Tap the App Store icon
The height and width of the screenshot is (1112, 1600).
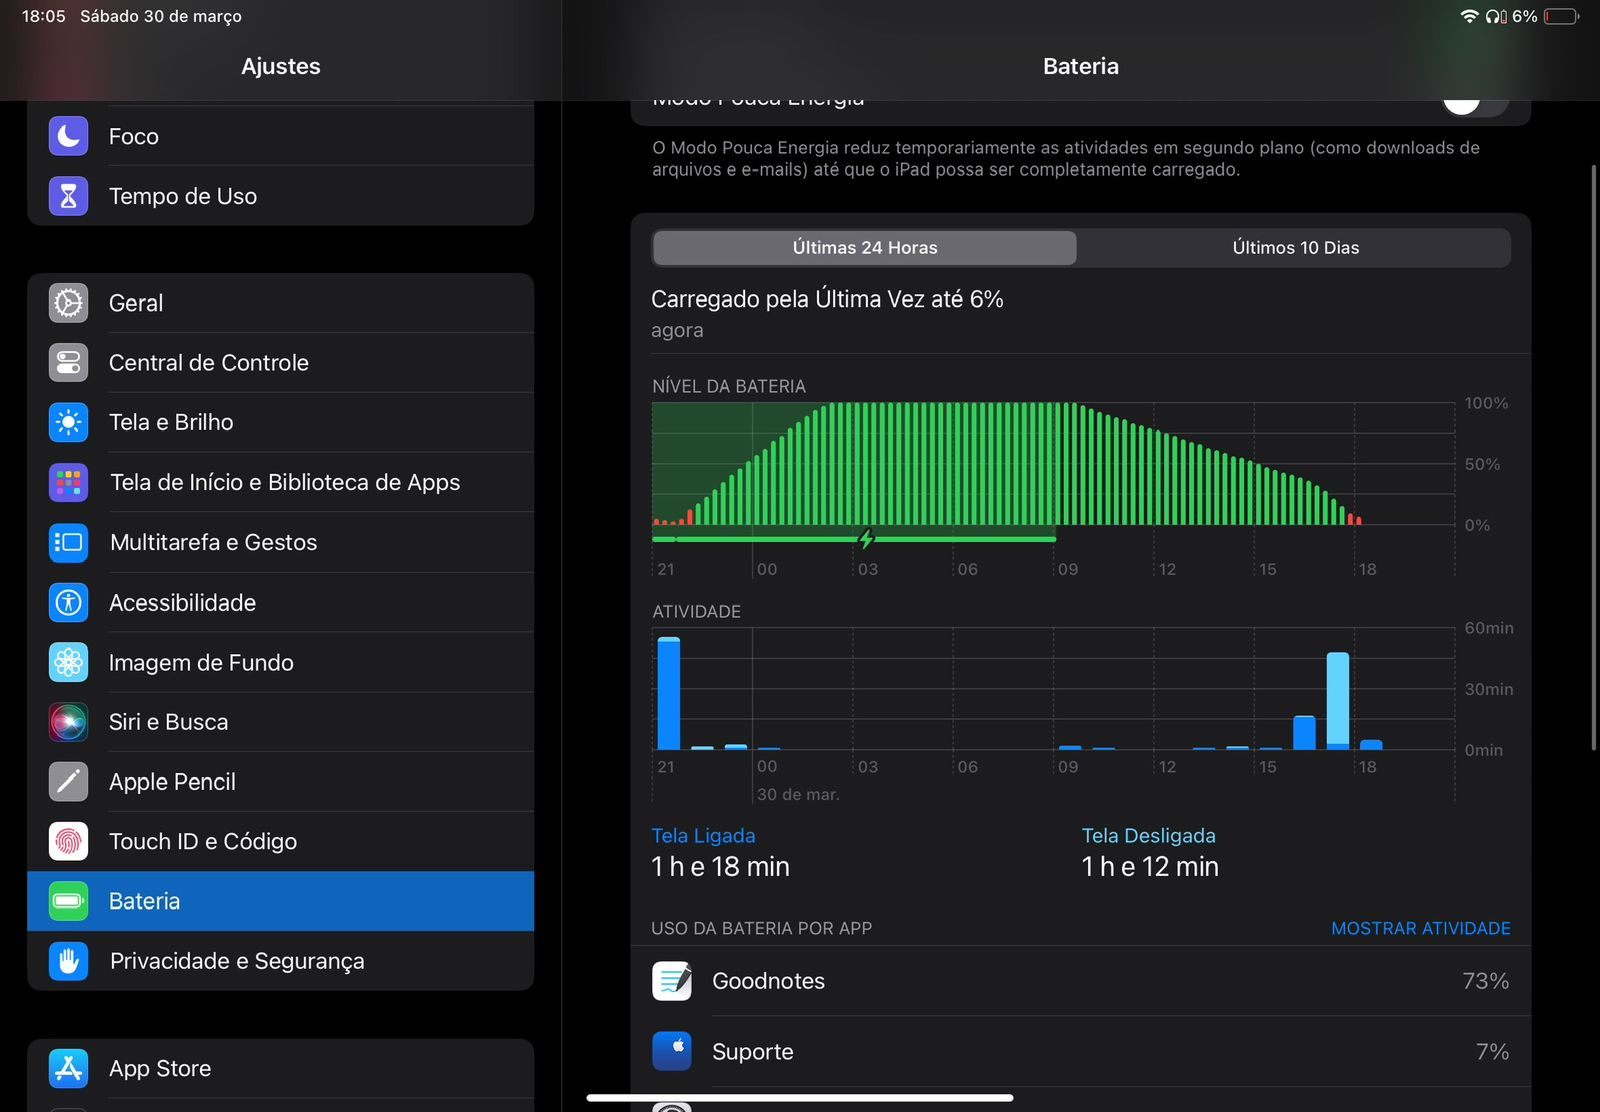[68, 1068]
